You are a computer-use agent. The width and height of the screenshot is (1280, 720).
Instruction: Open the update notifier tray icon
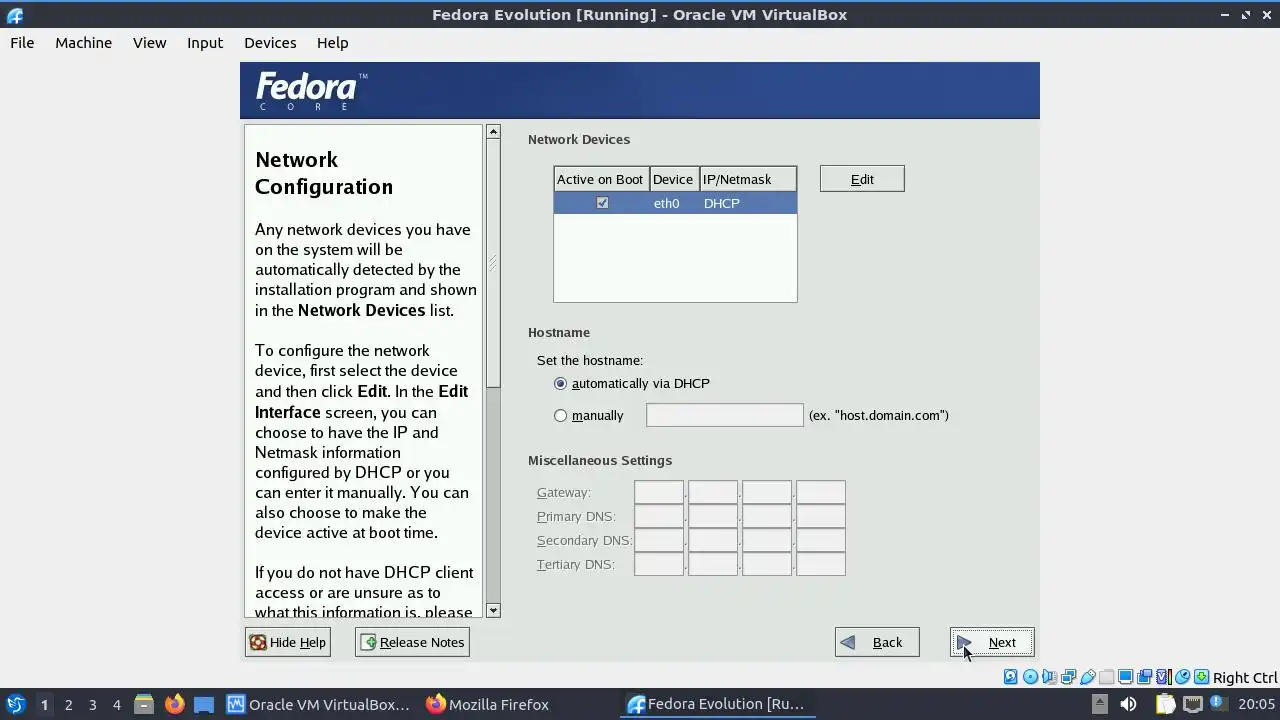1220,704
